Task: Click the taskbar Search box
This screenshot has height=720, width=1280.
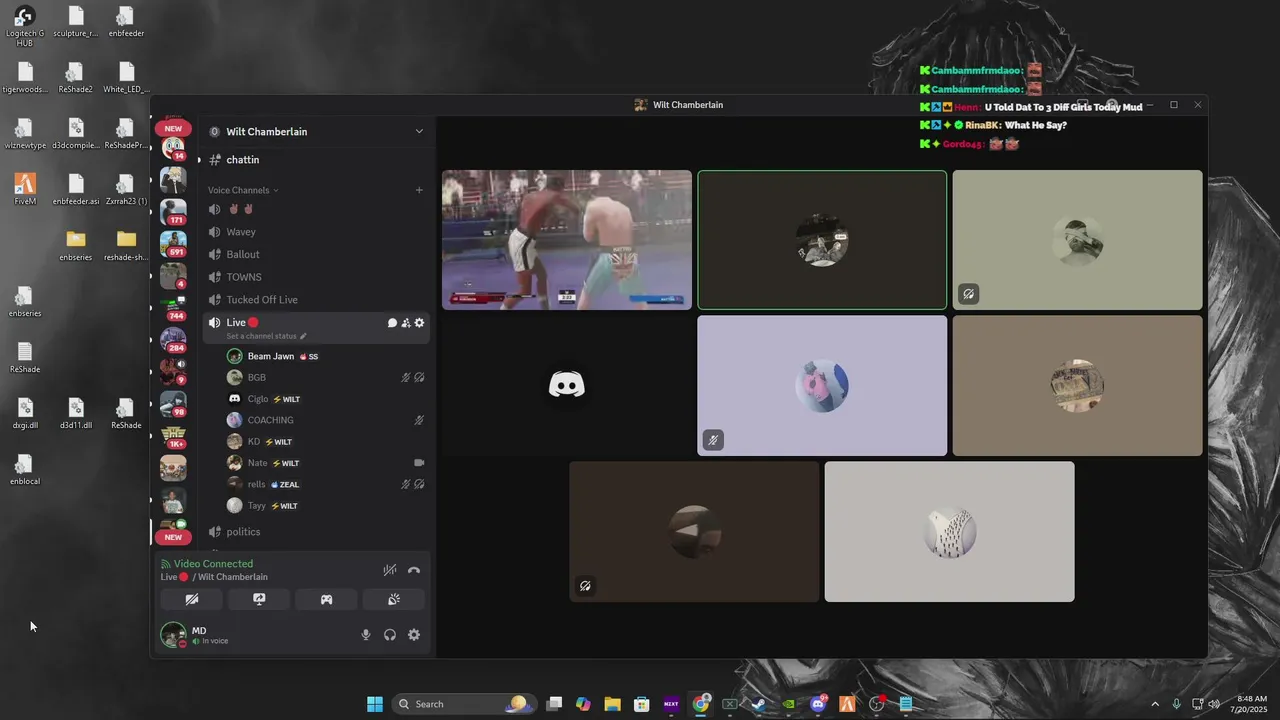Action: pos(463,704)
